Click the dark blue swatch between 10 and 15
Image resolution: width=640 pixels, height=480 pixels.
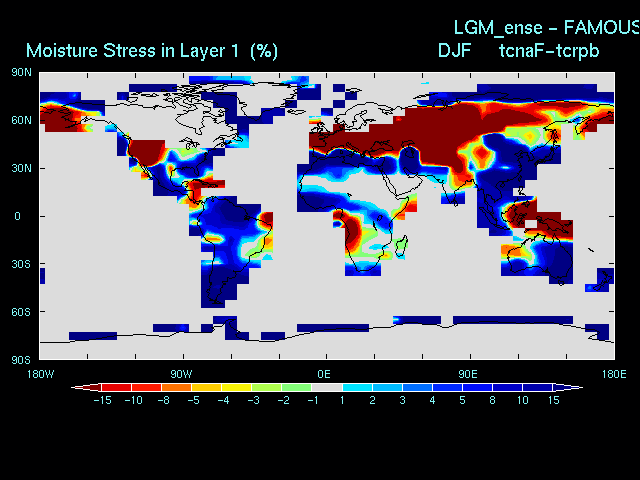[x=537, y=387]
